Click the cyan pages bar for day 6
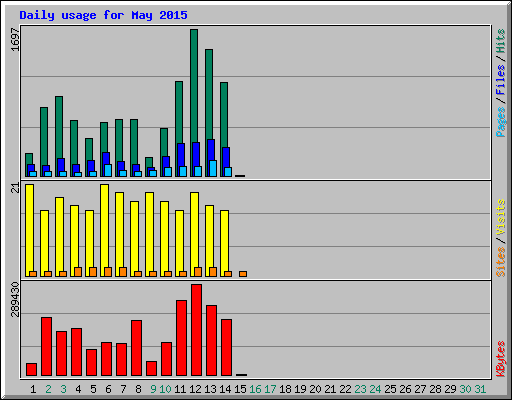This screenshot has height=400, width=512. click(108, 170)
